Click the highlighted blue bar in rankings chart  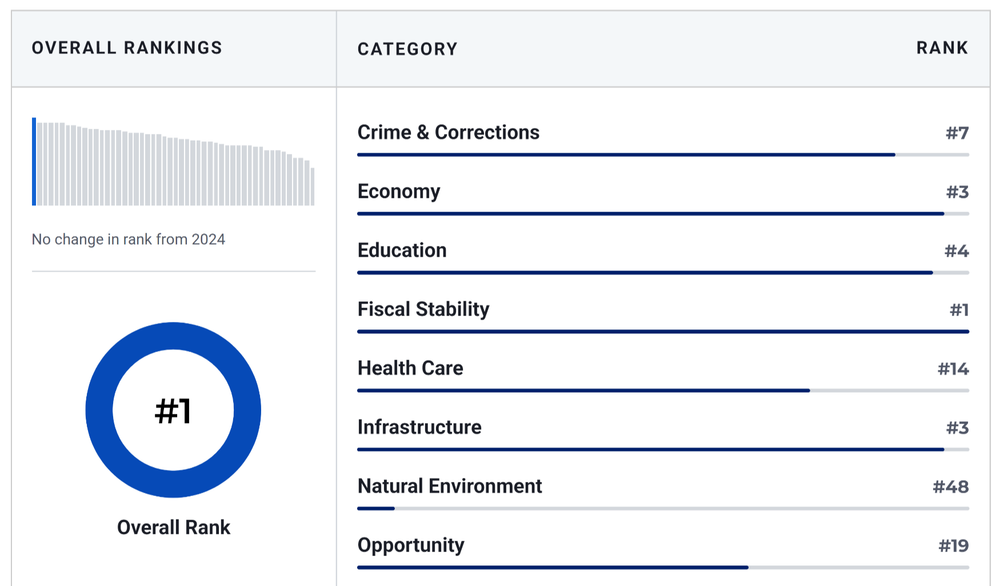click(34, 162)
